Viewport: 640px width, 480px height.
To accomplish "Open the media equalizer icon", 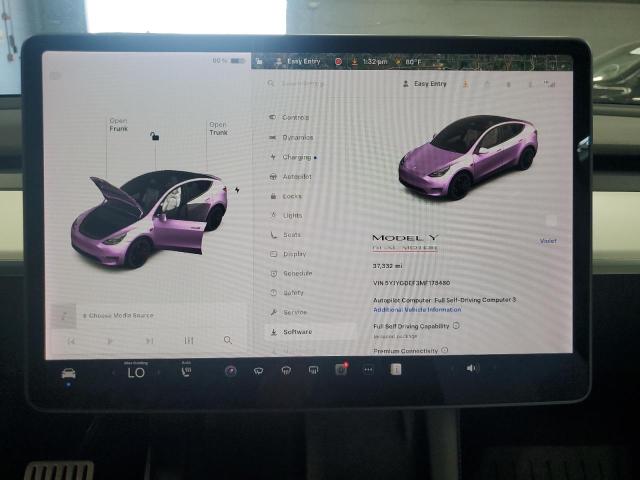I will coord(188,340).
